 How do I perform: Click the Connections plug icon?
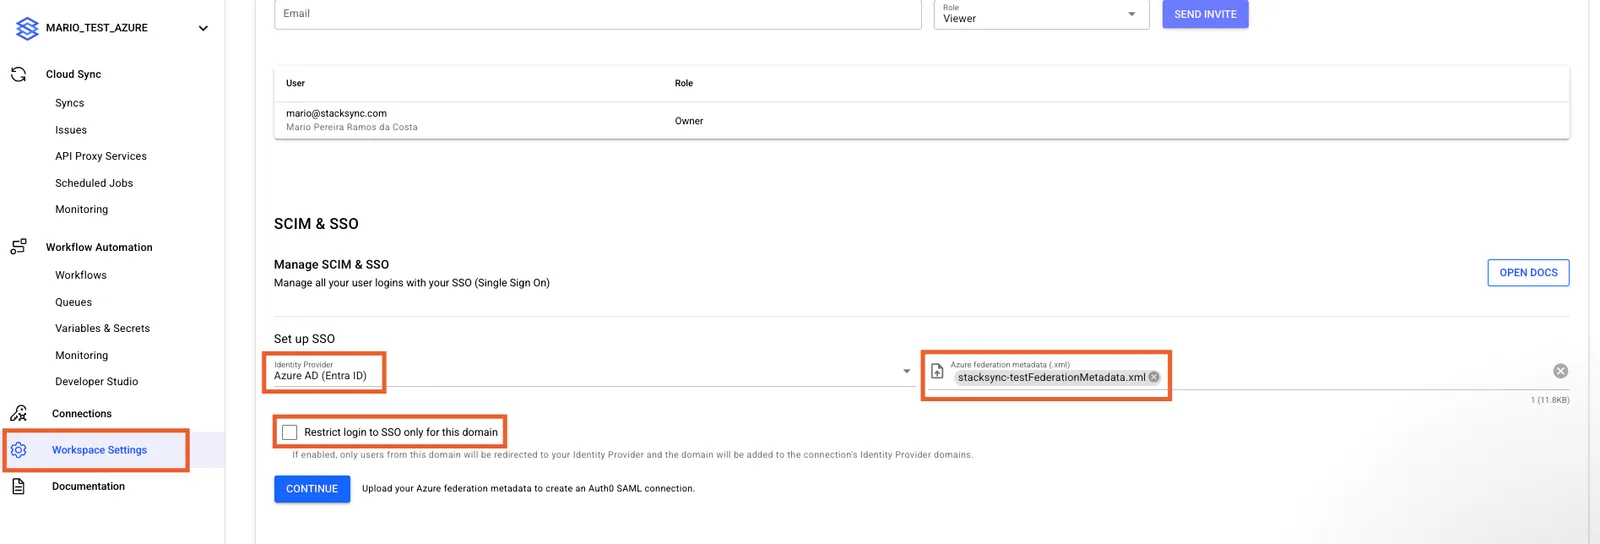point(18,413)
